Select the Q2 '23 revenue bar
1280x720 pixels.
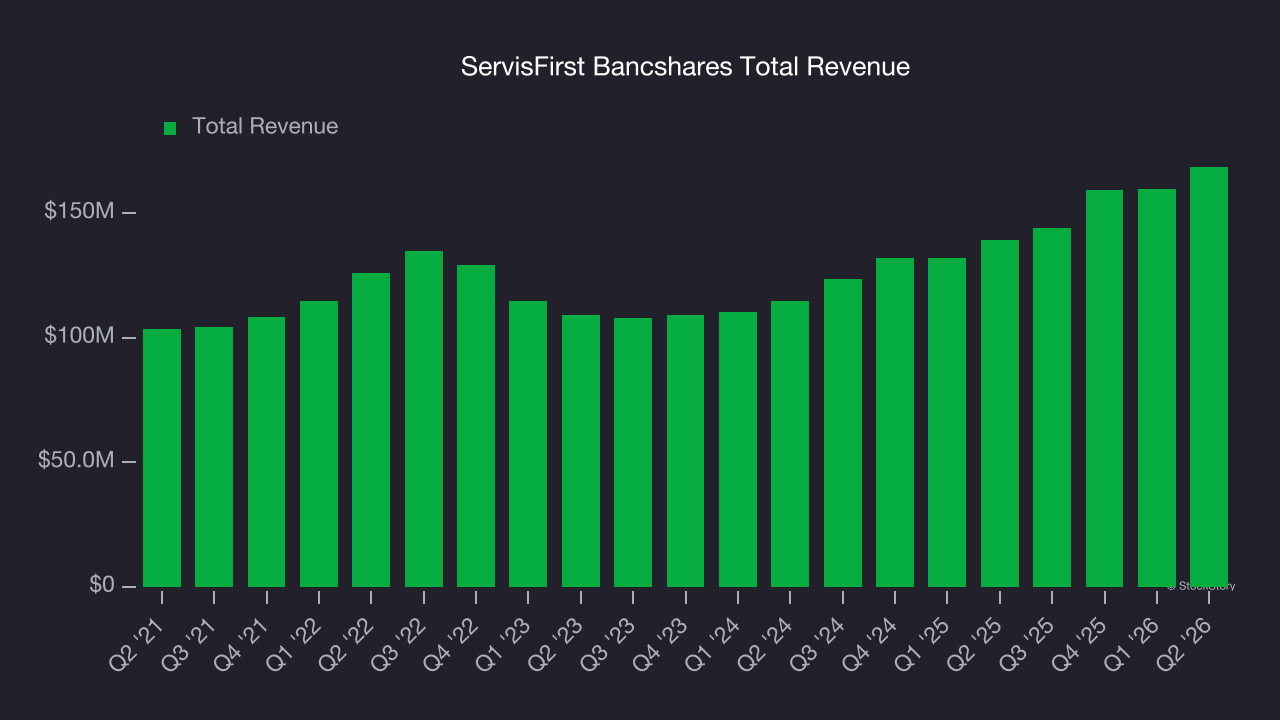point(581,451)
